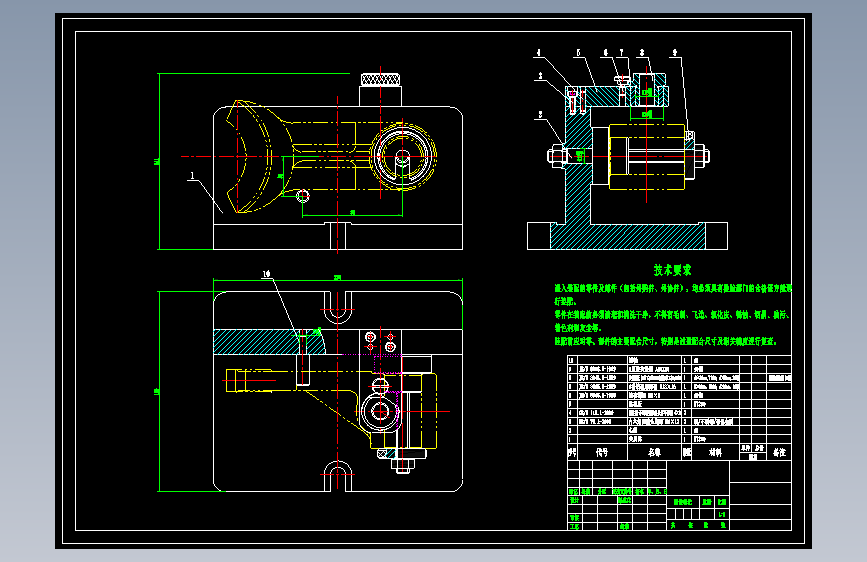Select balloon number 5 above section view
Image resolution: width=867 pixels, height=562 pixels.
(578, 53)
